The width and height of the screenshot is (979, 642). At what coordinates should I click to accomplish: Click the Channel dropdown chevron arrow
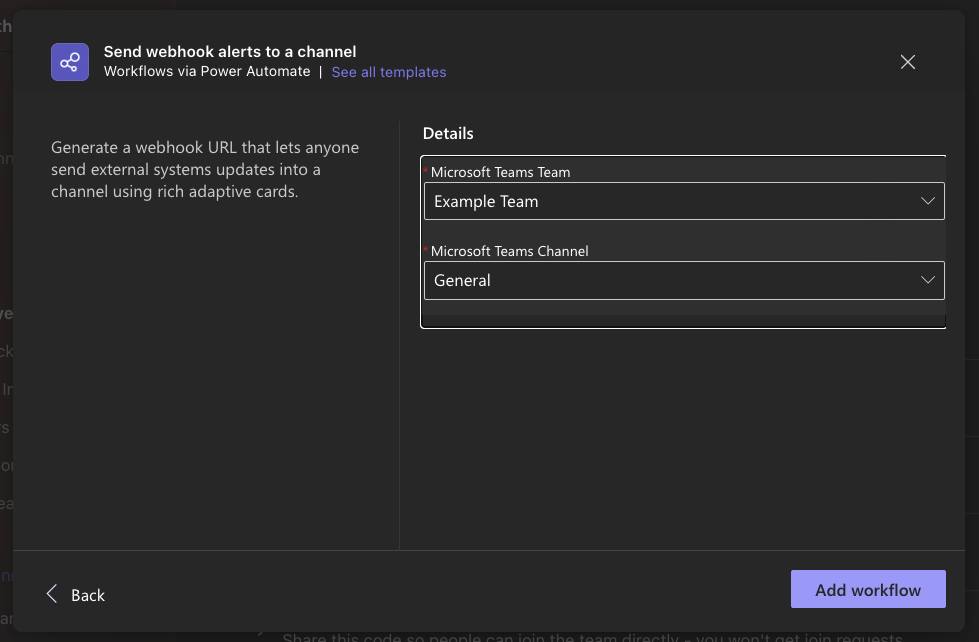pos(927,280)
